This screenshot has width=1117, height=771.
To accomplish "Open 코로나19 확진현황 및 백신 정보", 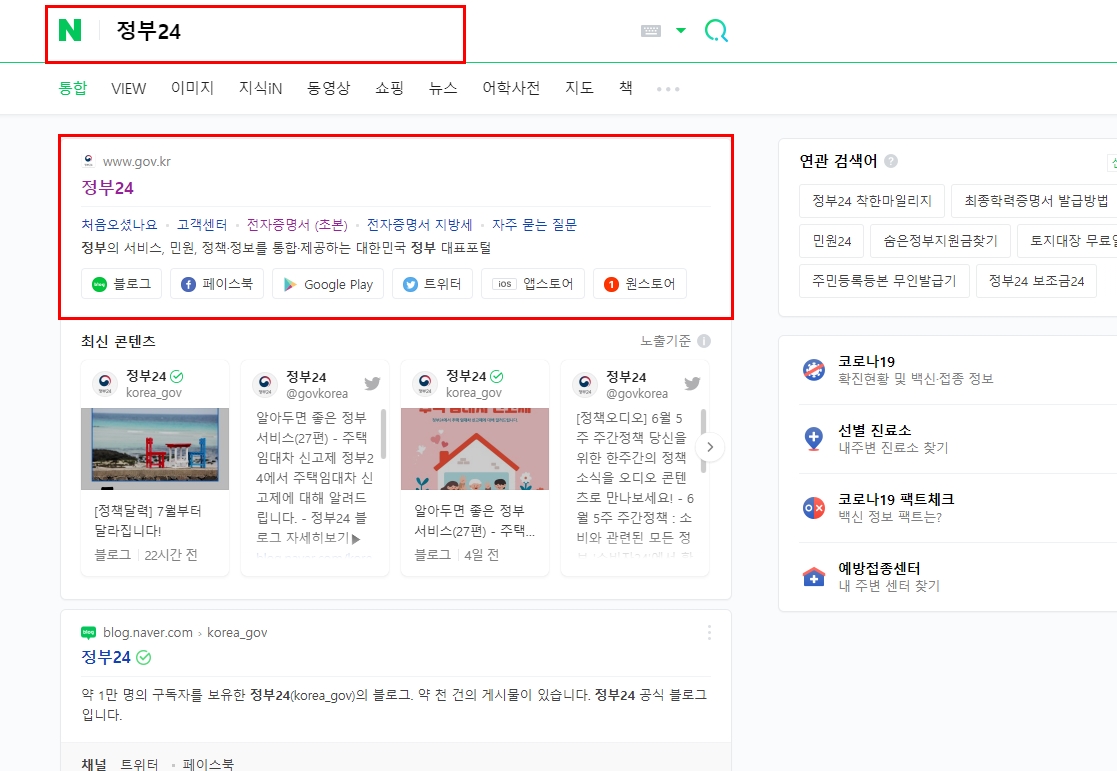I will (x=915, y=370).
